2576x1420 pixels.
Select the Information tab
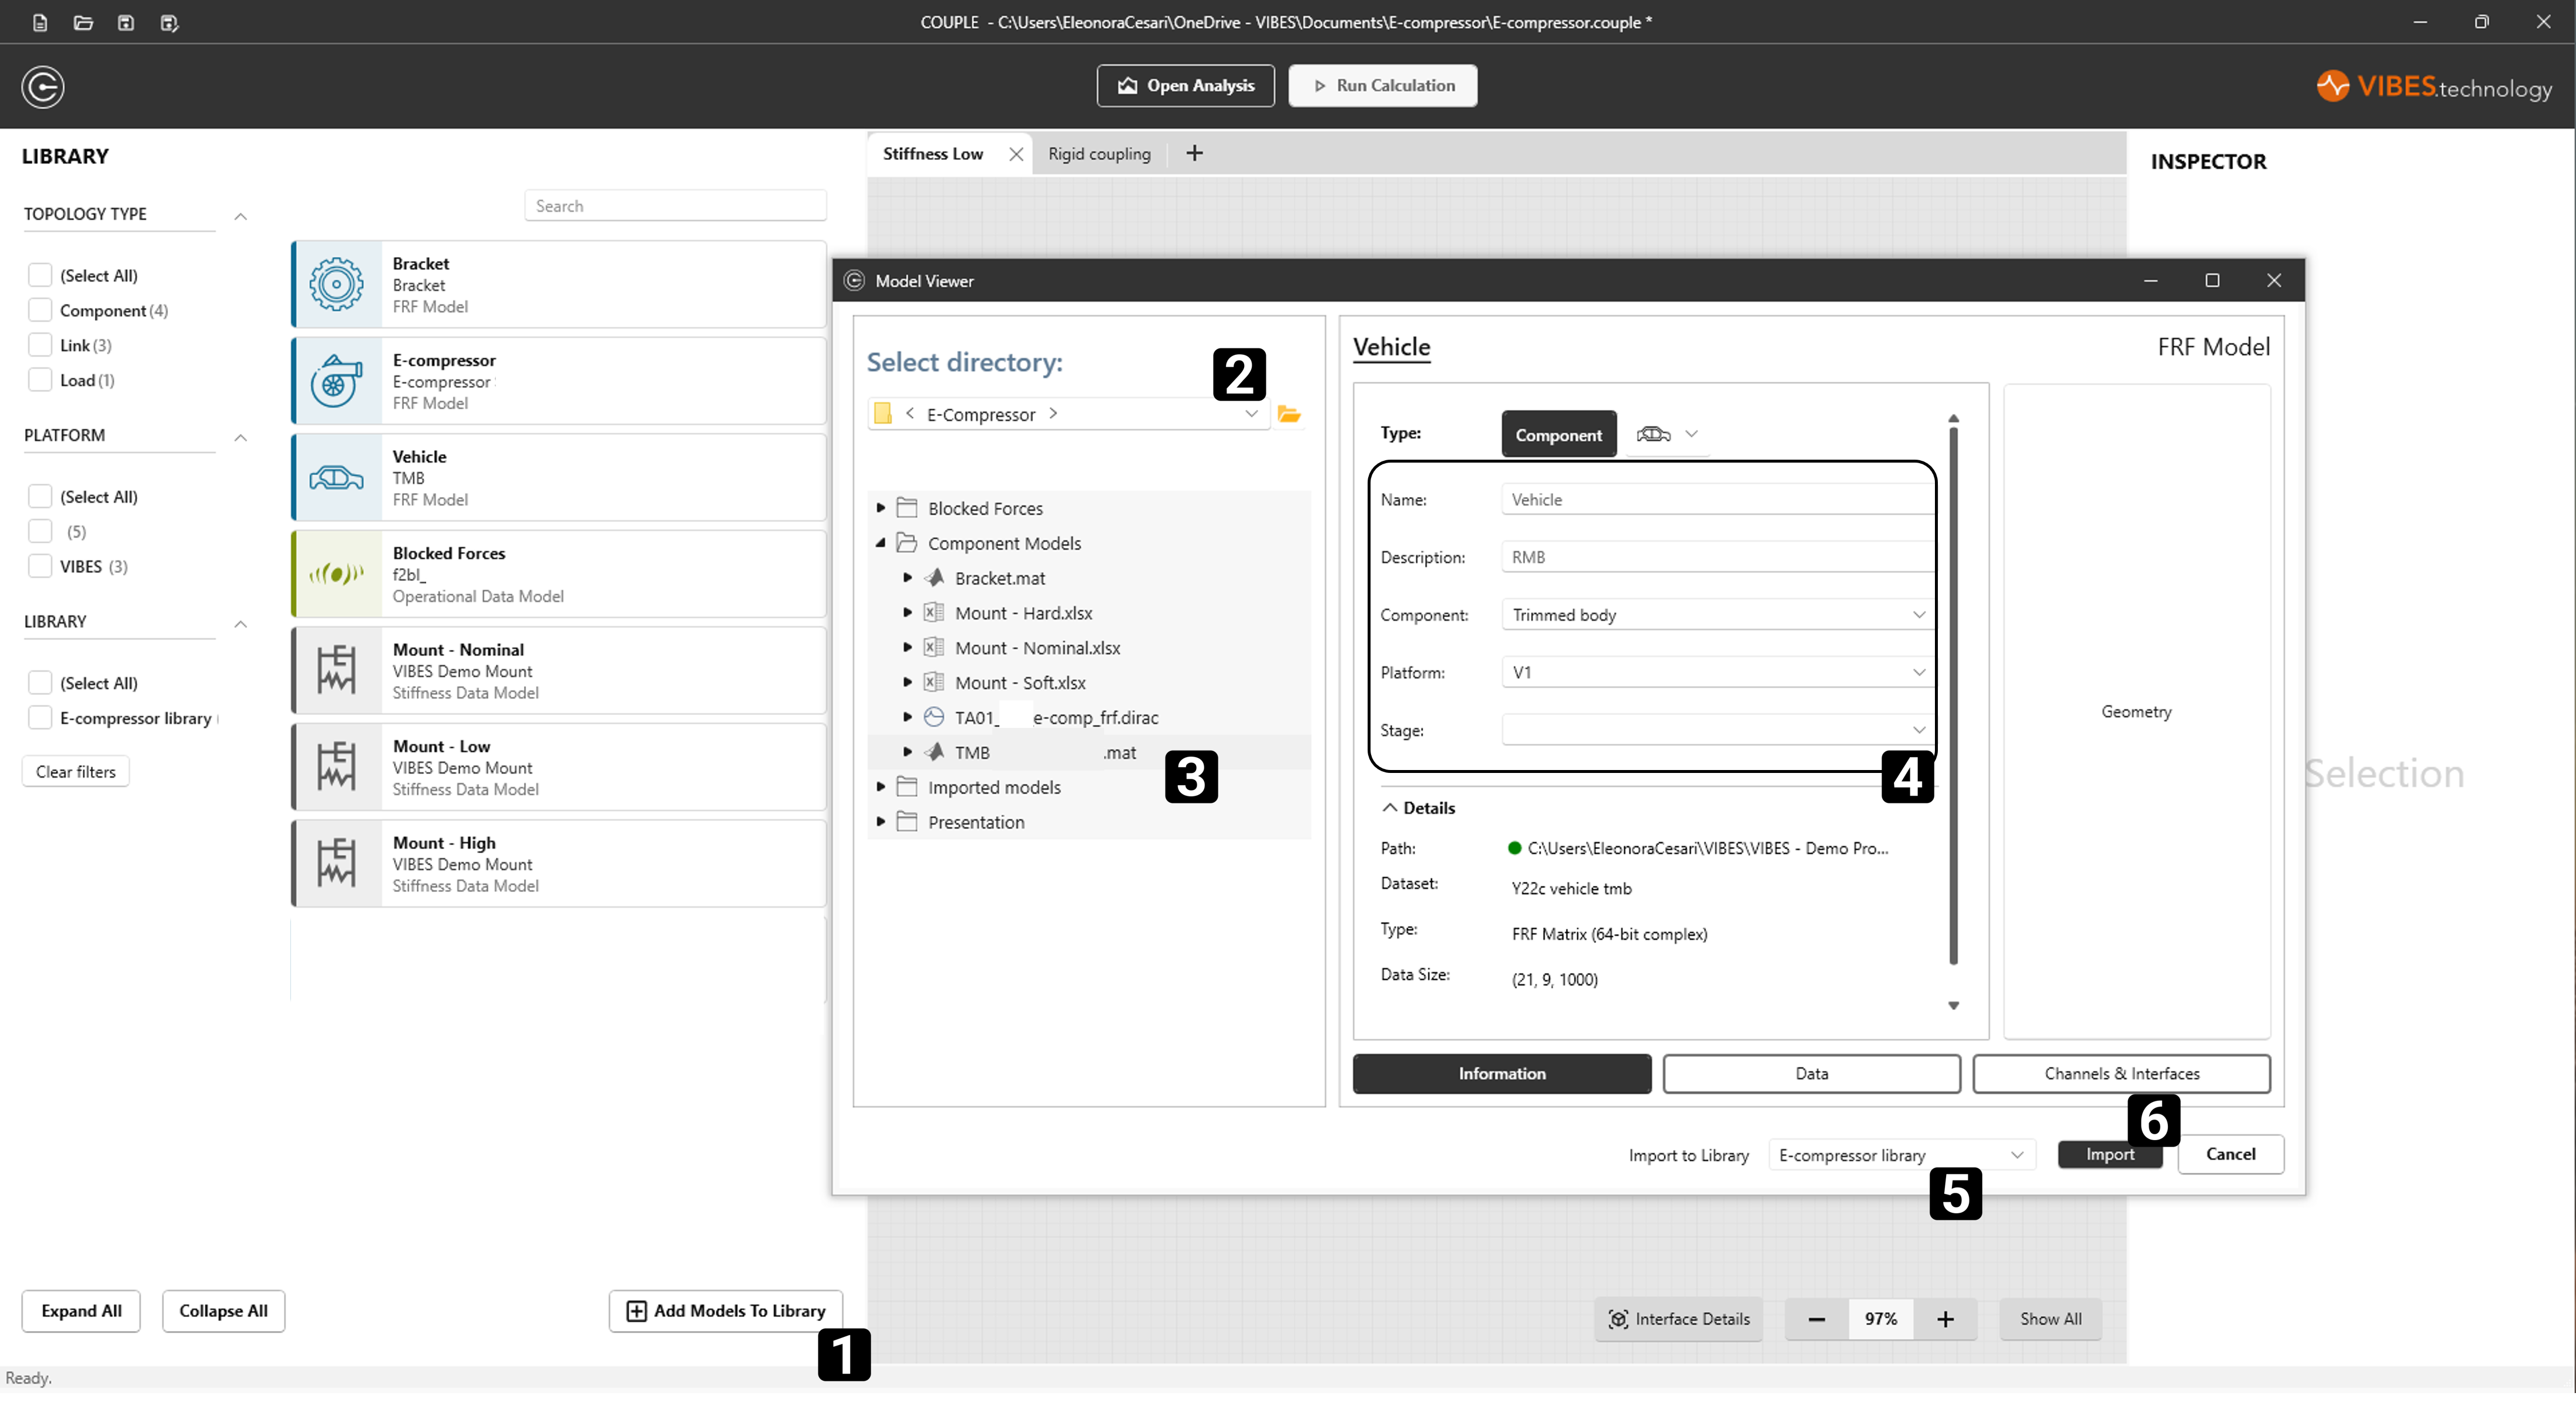pyautogui.click(x=1502, y=1074)
